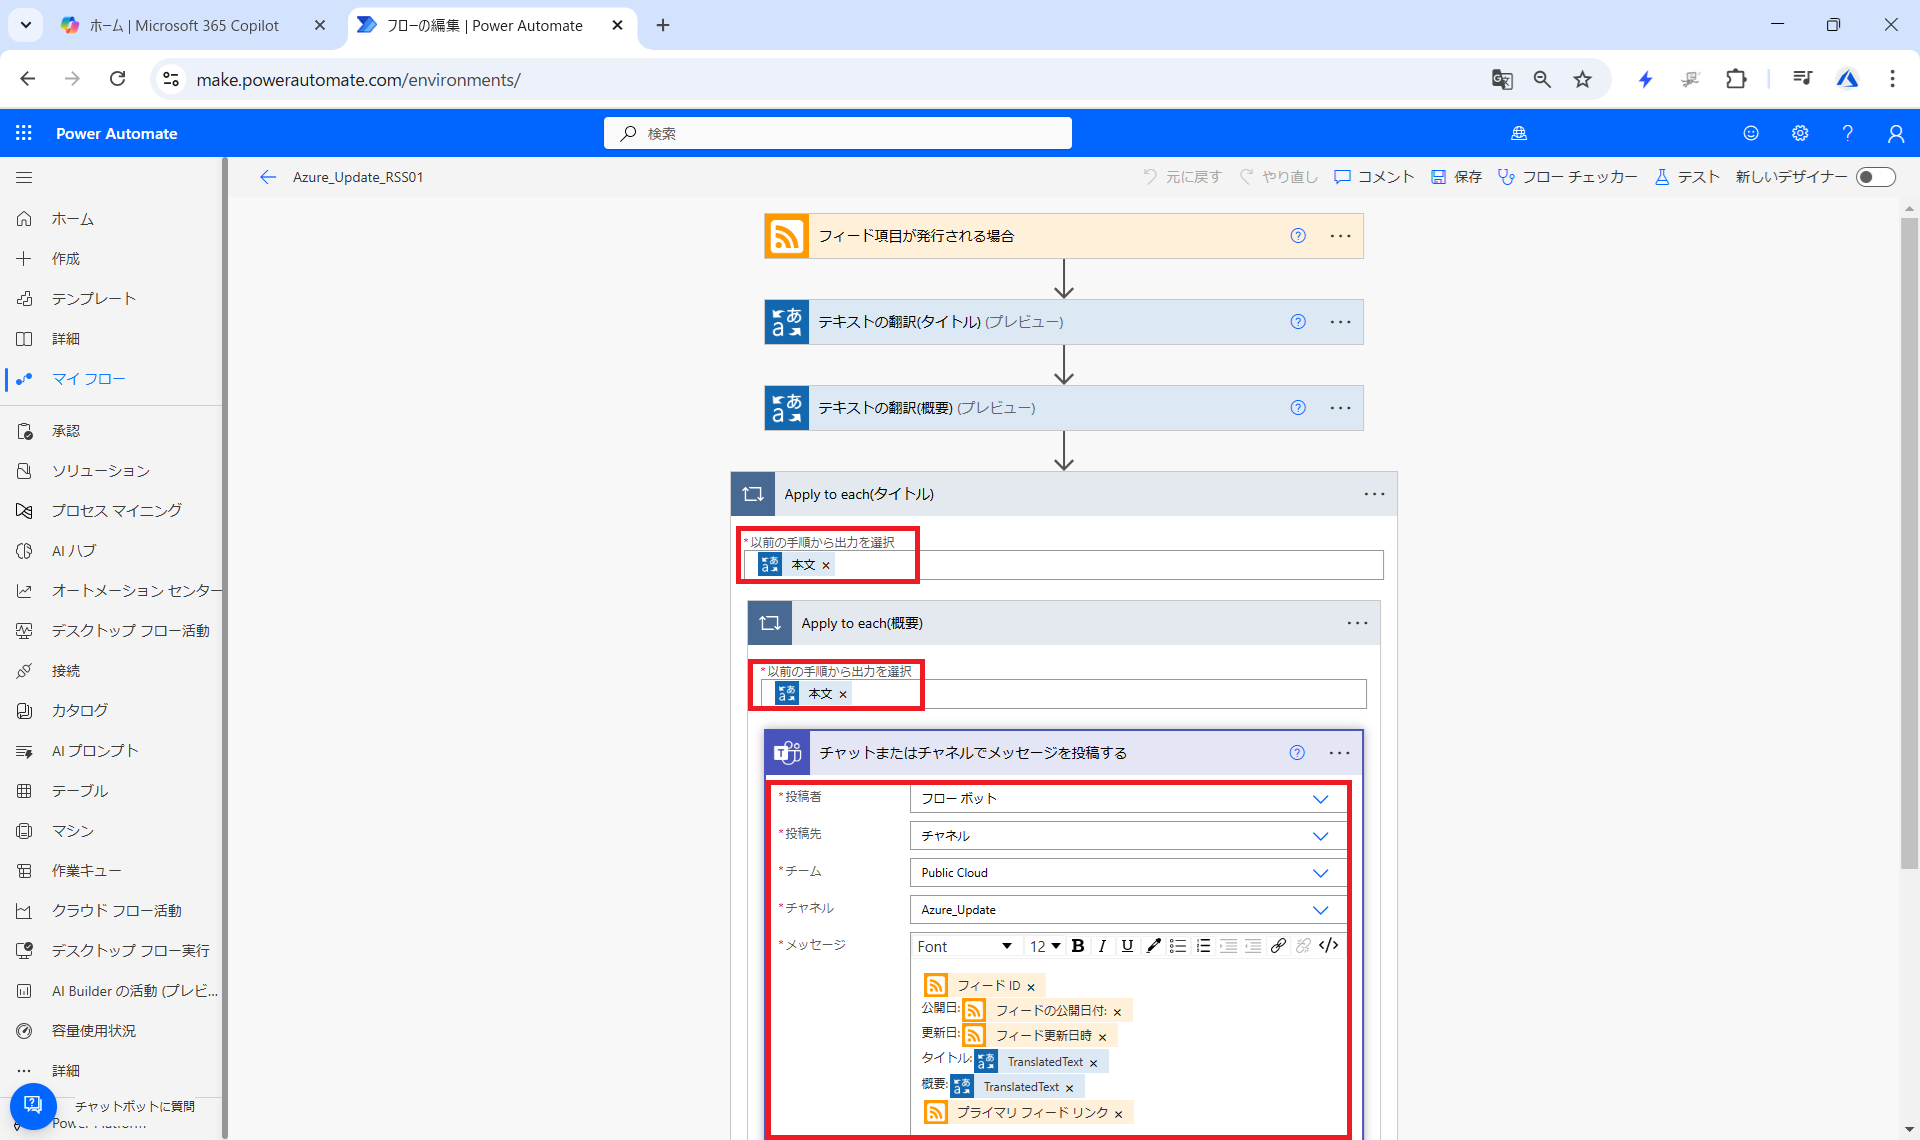Click the Italic formatting icon
The height and width of the screenshot is (1140, 1920).
point(1102,946)
